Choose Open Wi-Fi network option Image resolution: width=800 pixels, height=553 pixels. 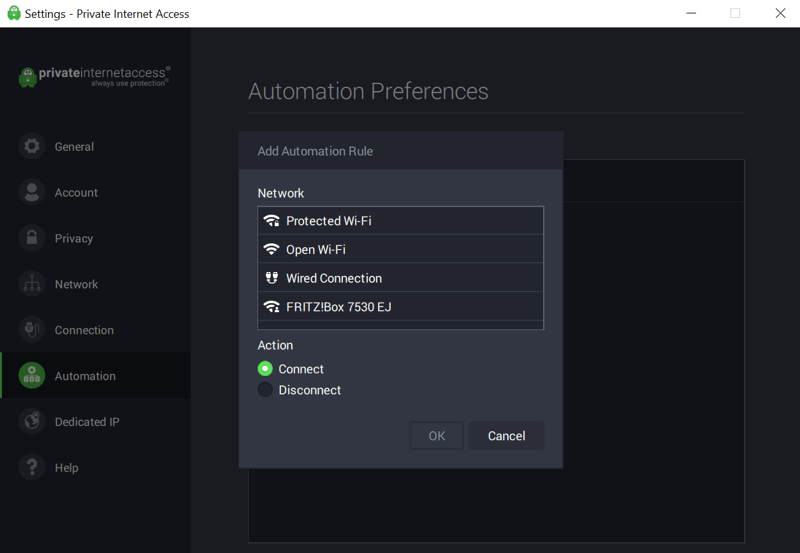[x=401, y=249]
